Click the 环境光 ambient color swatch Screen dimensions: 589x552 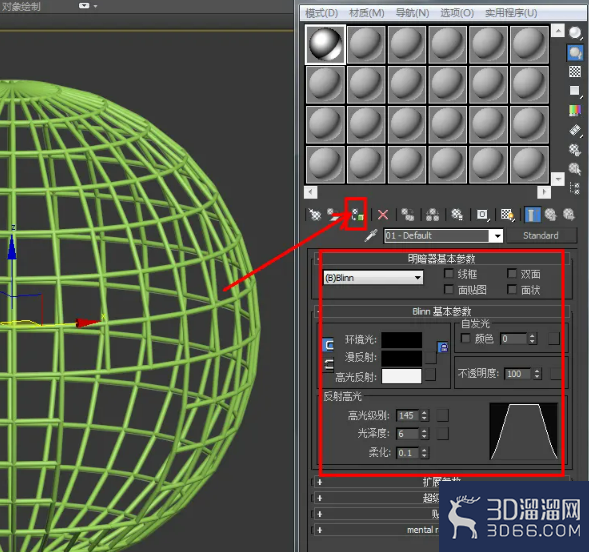click(402, 340)
